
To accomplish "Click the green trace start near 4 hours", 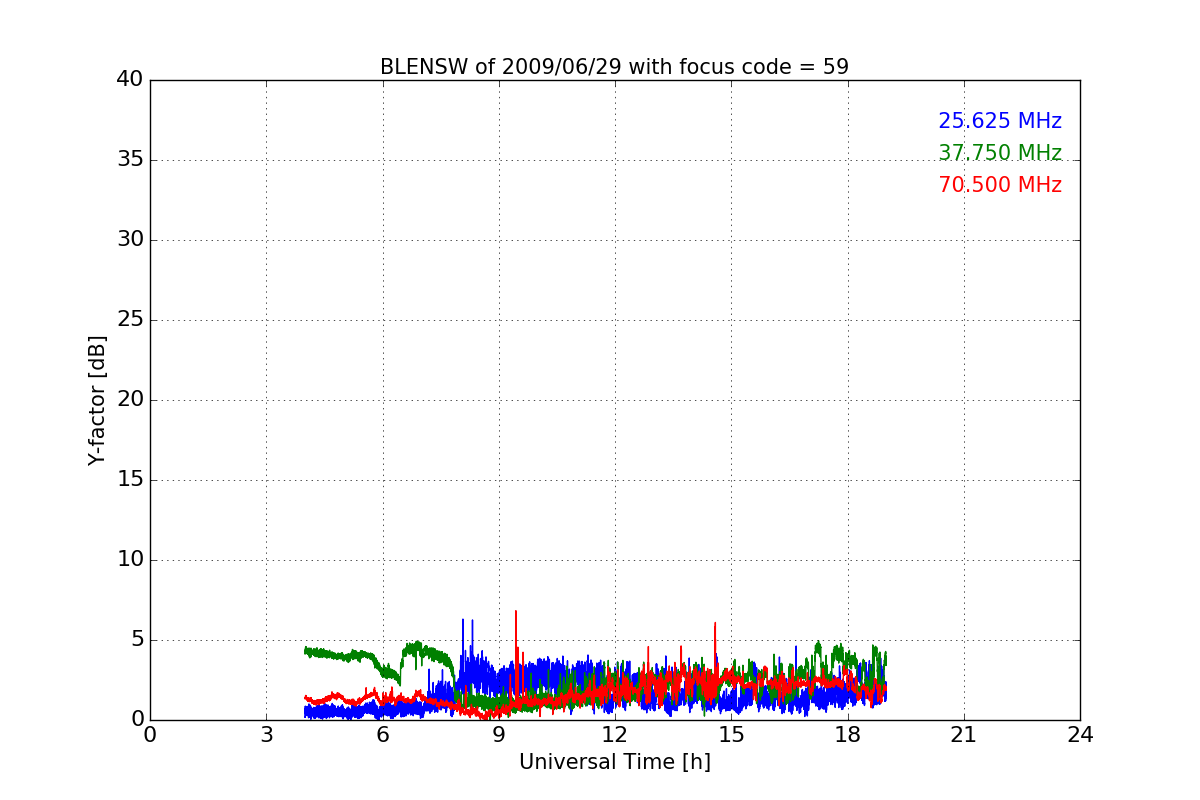I will (308, 650).
